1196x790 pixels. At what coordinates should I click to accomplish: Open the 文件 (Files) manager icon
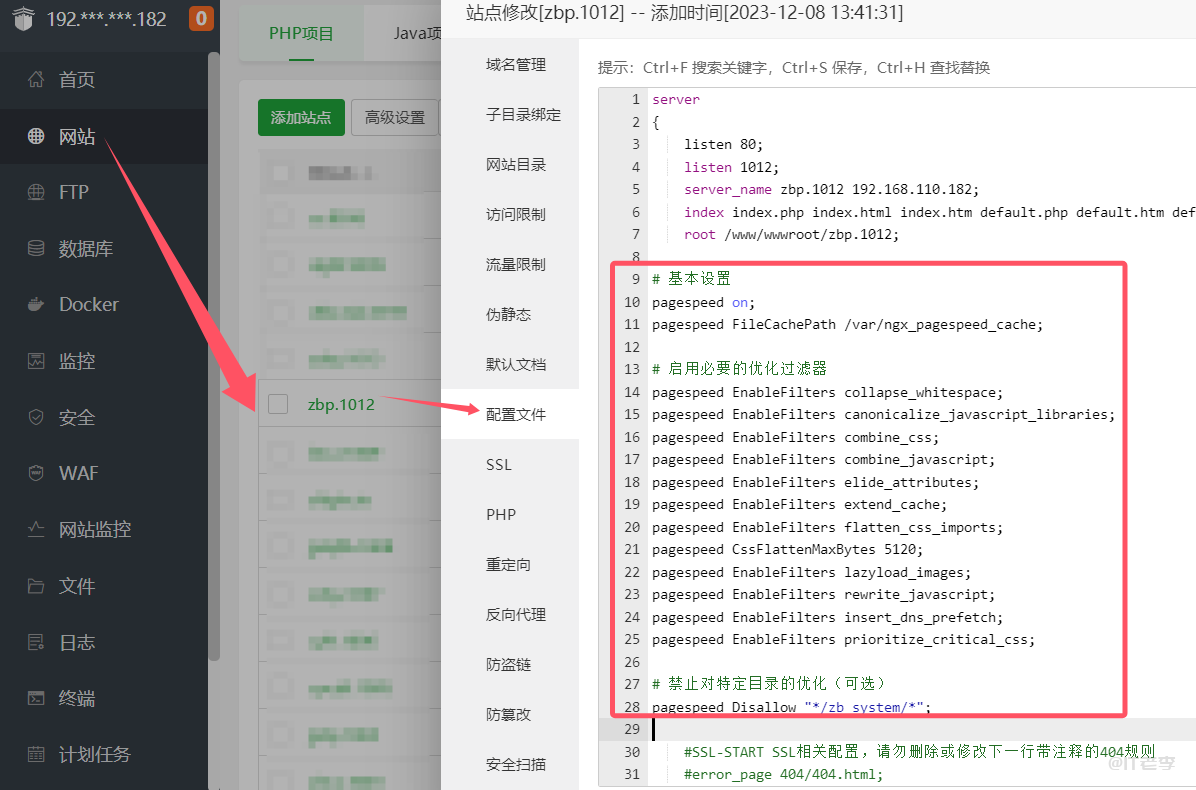[x=36, y=585]
